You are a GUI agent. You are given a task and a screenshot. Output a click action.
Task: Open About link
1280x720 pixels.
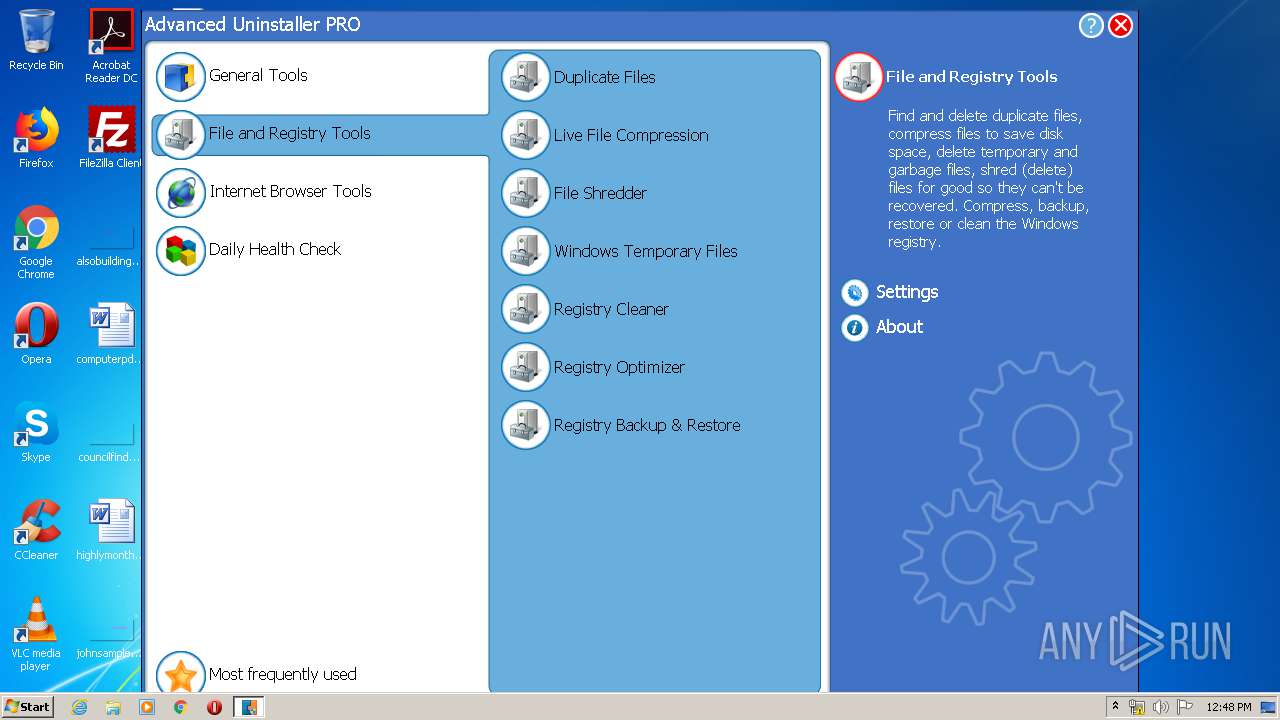point(899,327)
